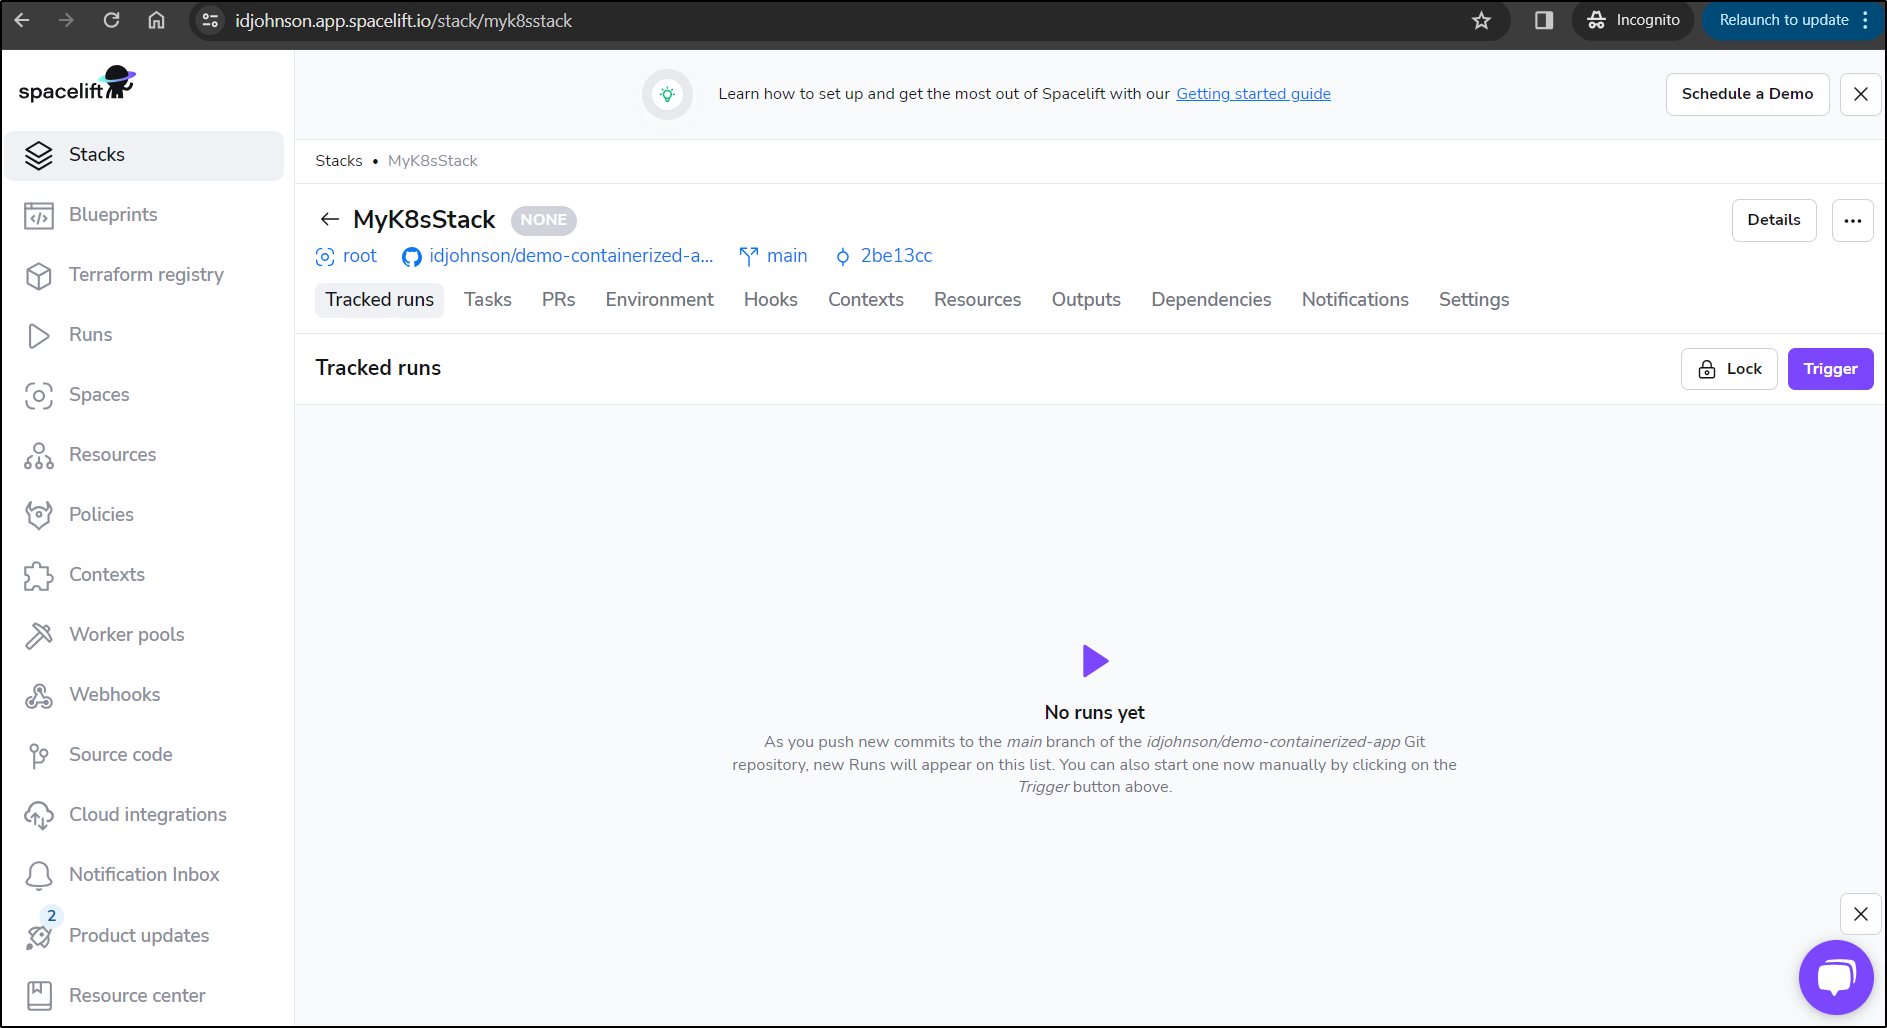Click the NONE status badge

(x=543, y=220)
